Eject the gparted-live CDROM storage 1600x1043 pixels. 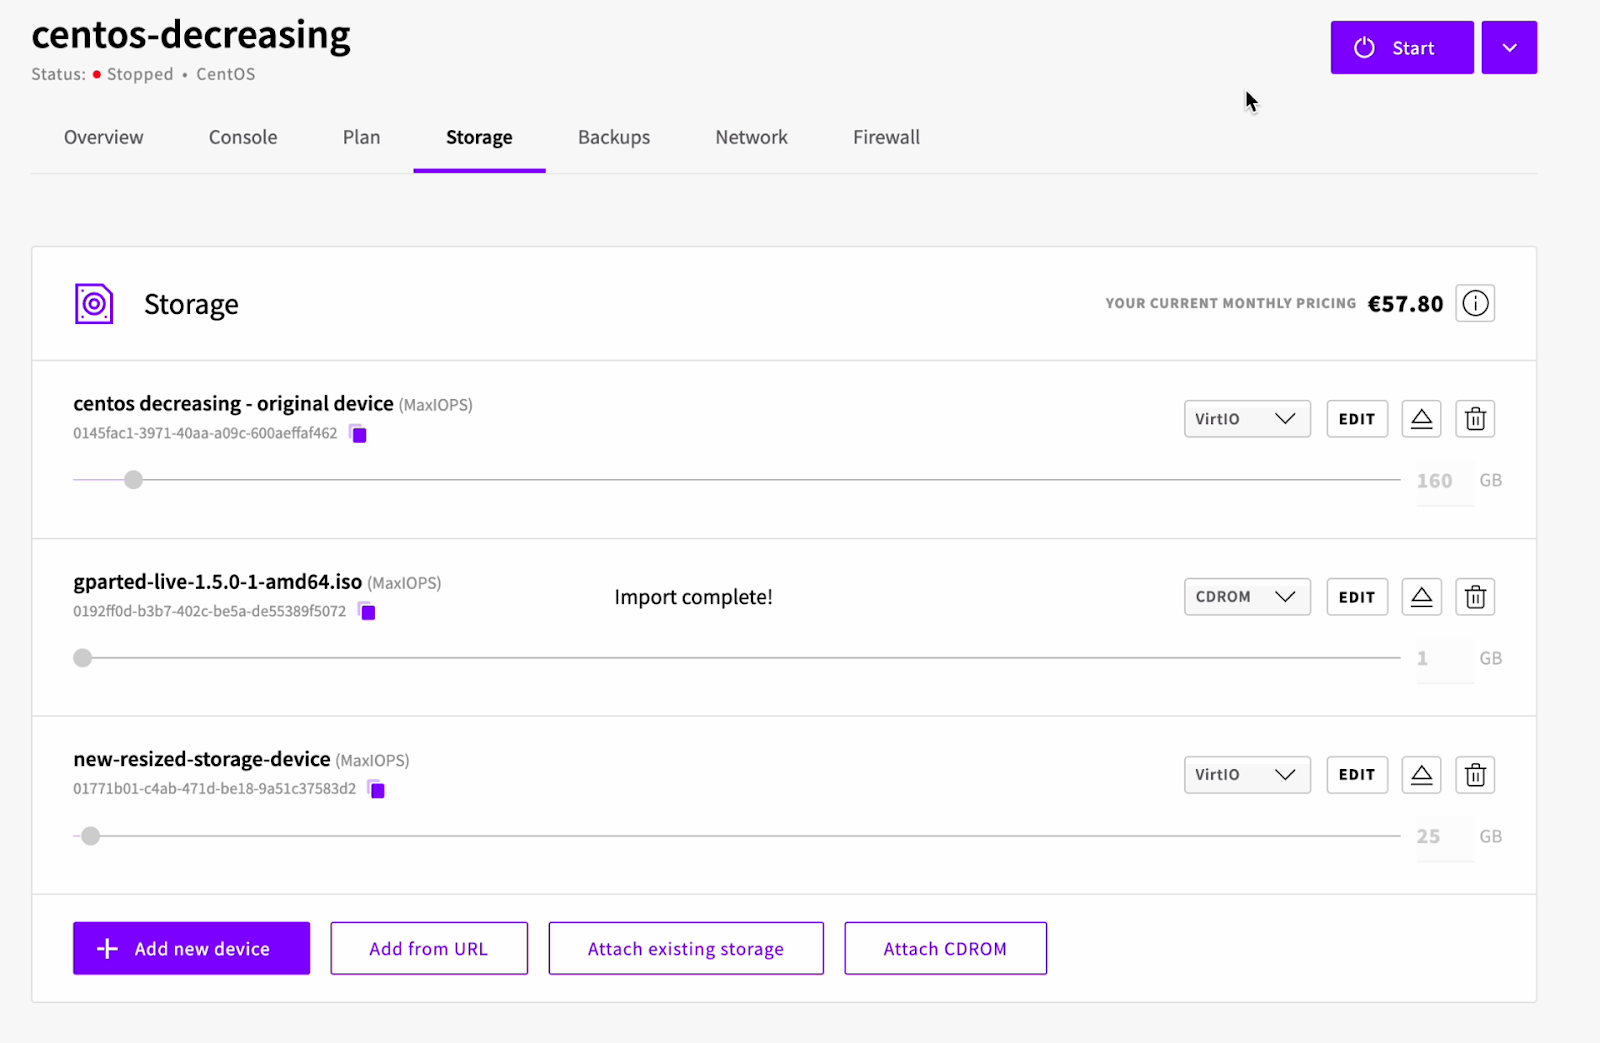pos(1421,597)
